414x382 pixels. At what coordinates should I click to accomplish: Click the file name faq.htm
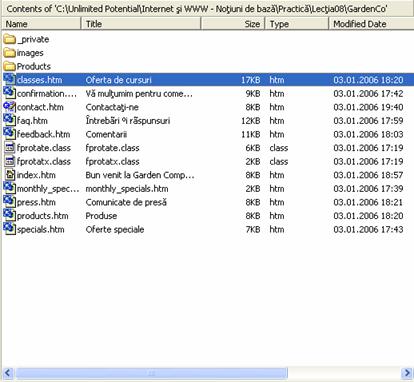pyautogui.click(x=32, y=121)
